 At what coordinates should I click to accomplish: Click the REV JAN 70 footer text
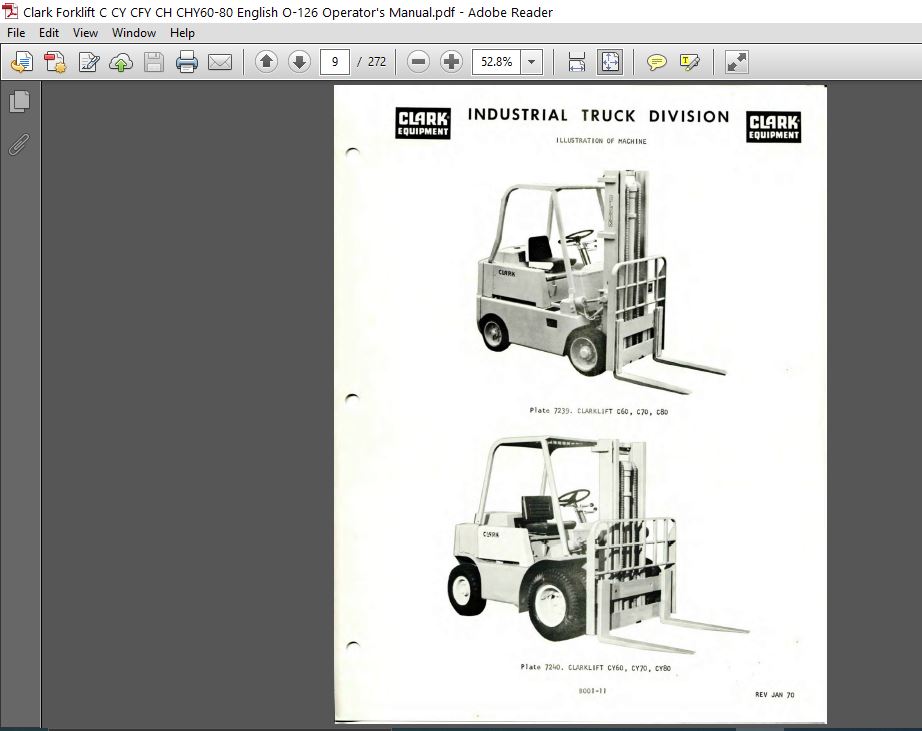point(774,695)
